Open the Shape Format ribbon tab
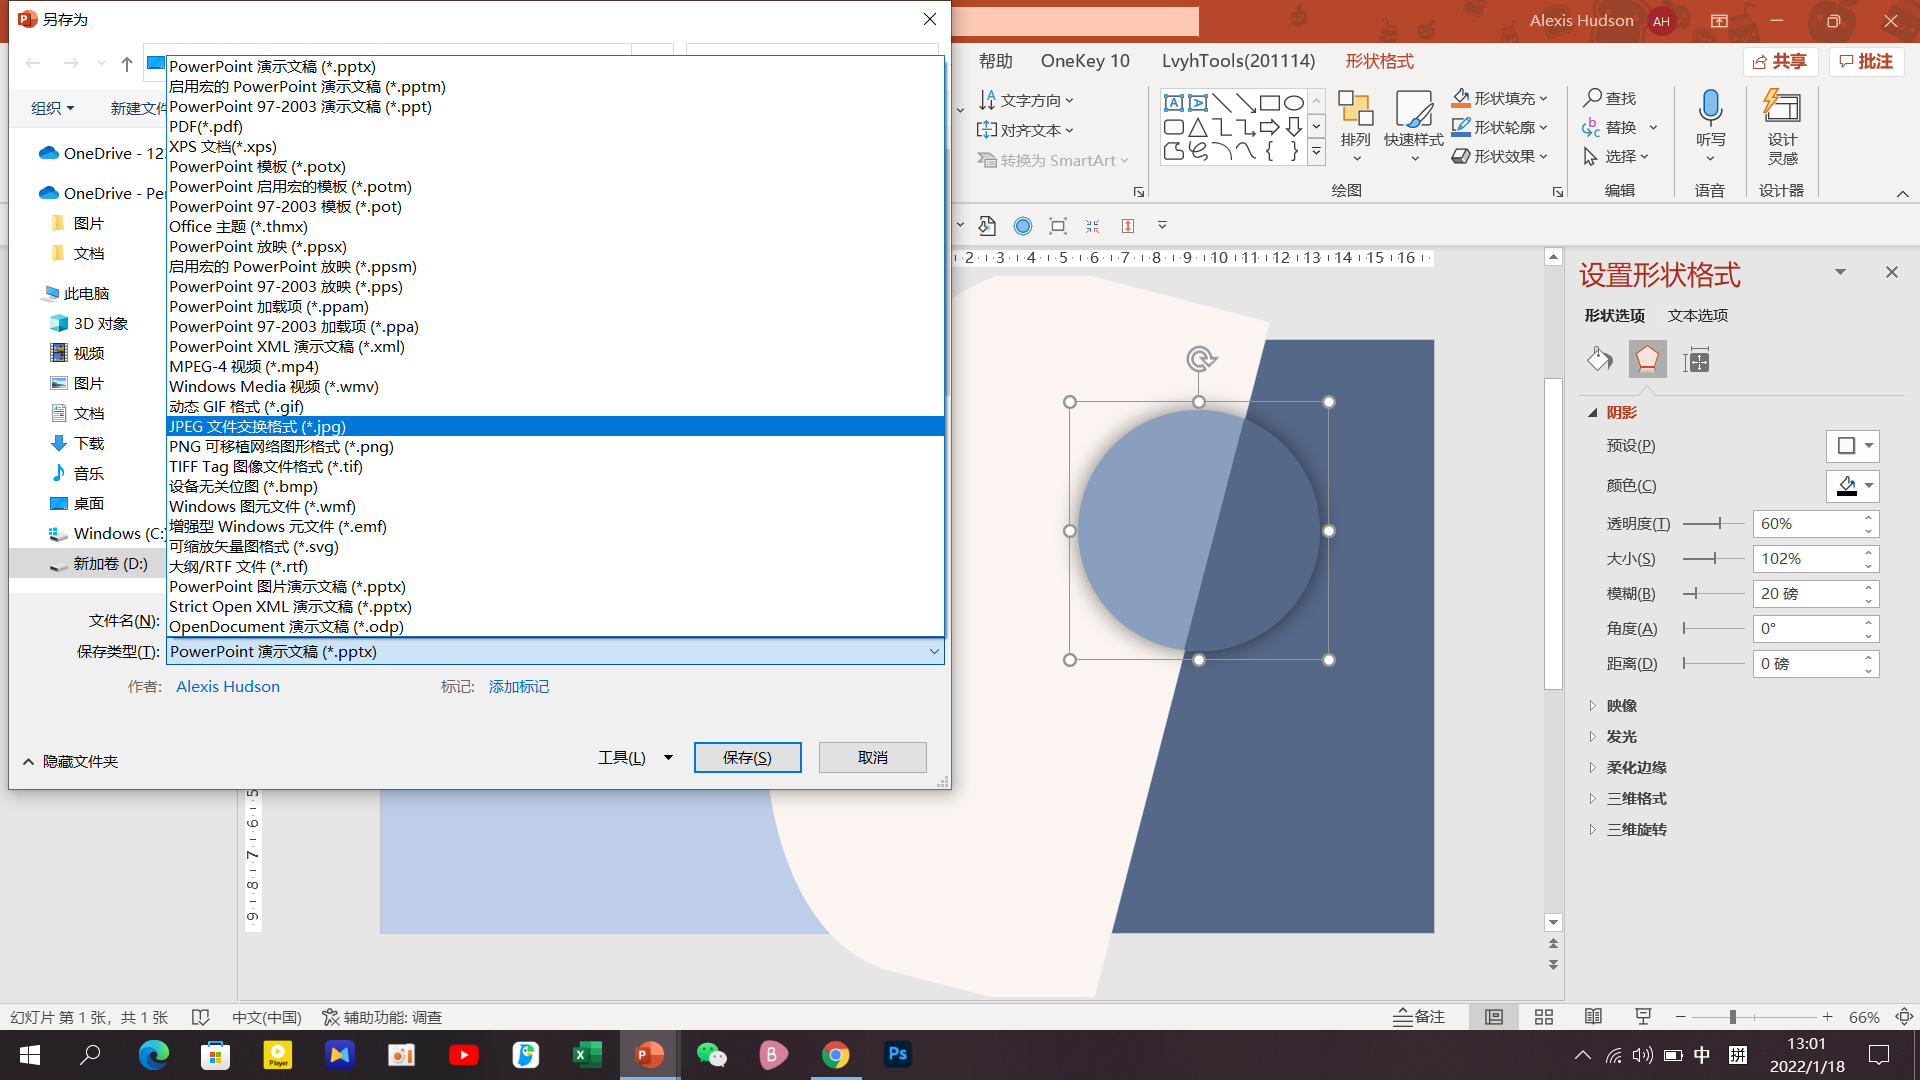 [1379, 61]
